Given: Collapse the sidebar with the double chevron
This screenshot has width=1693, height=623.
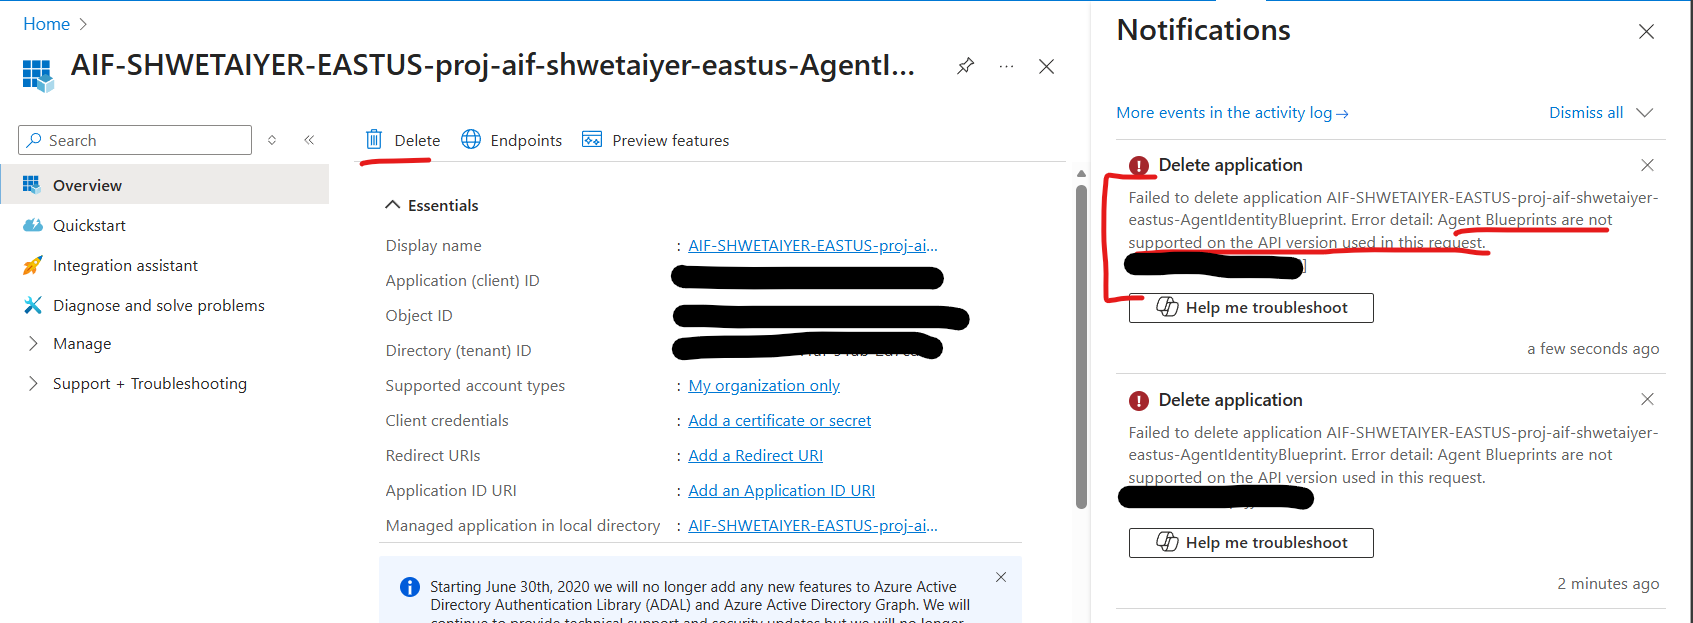Looking at the screenshot, I should click(309, 140).
